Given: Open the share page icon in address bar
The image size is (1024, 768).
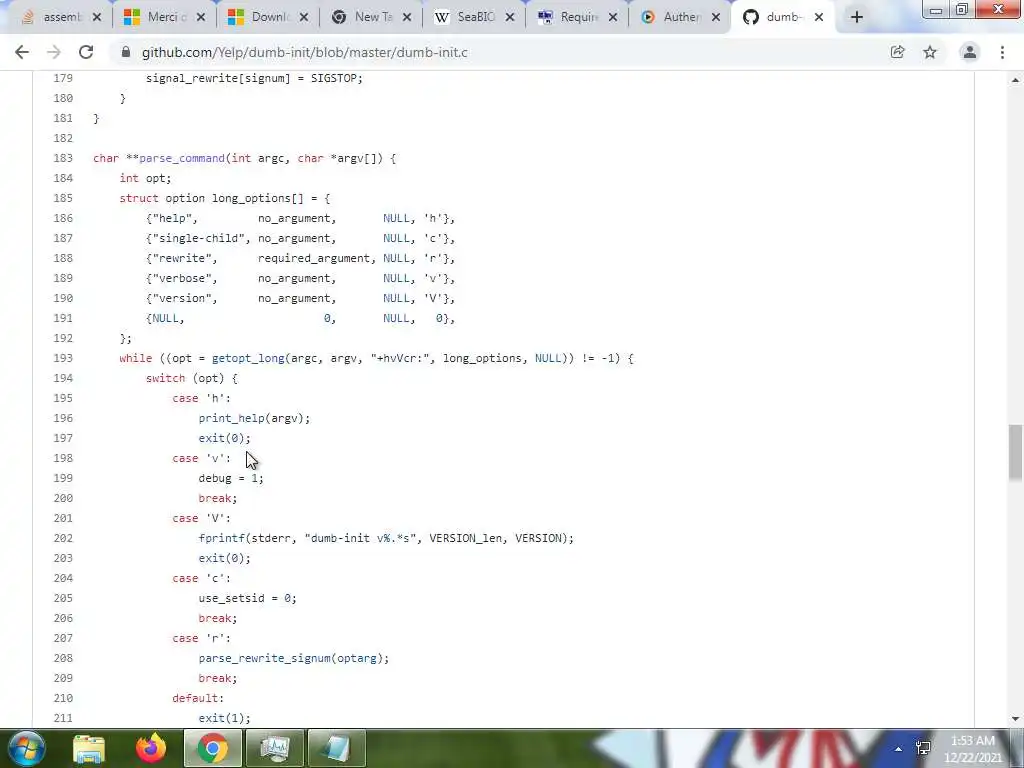Looking at the screenshot, I should point(897,52).
